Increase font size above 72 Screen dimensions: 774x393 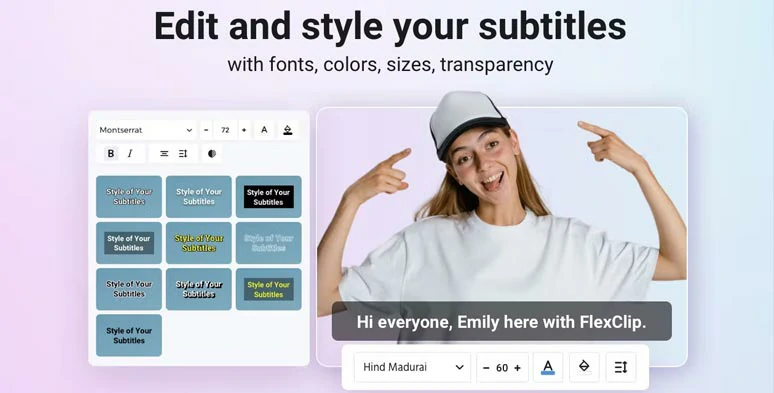click(244, 130)
